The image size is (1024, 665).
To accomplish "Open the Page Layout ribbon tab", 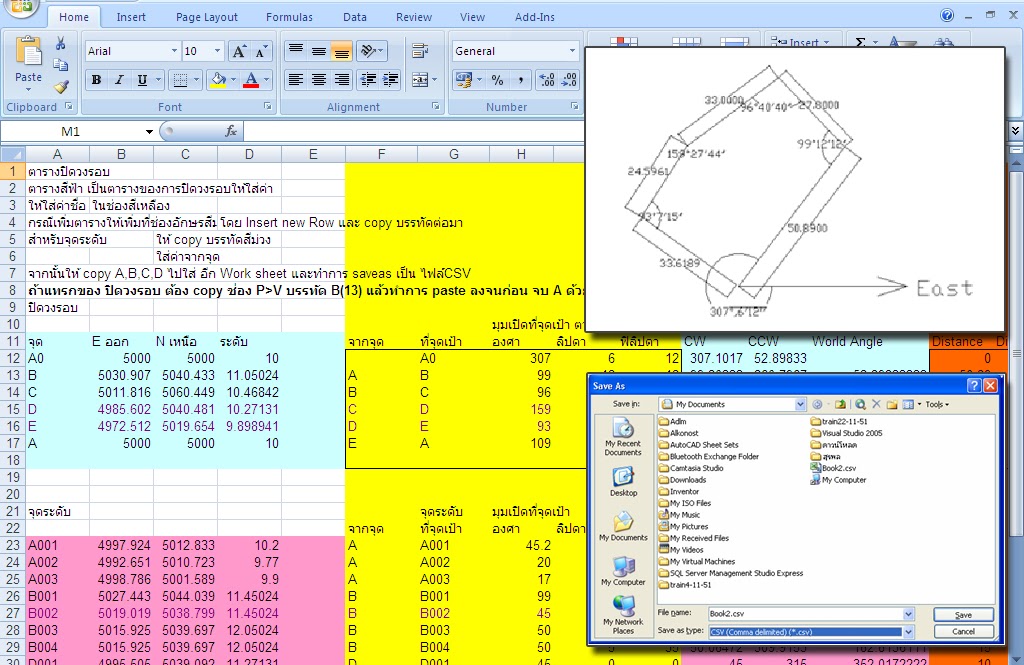I will click(x=206, y=17).
